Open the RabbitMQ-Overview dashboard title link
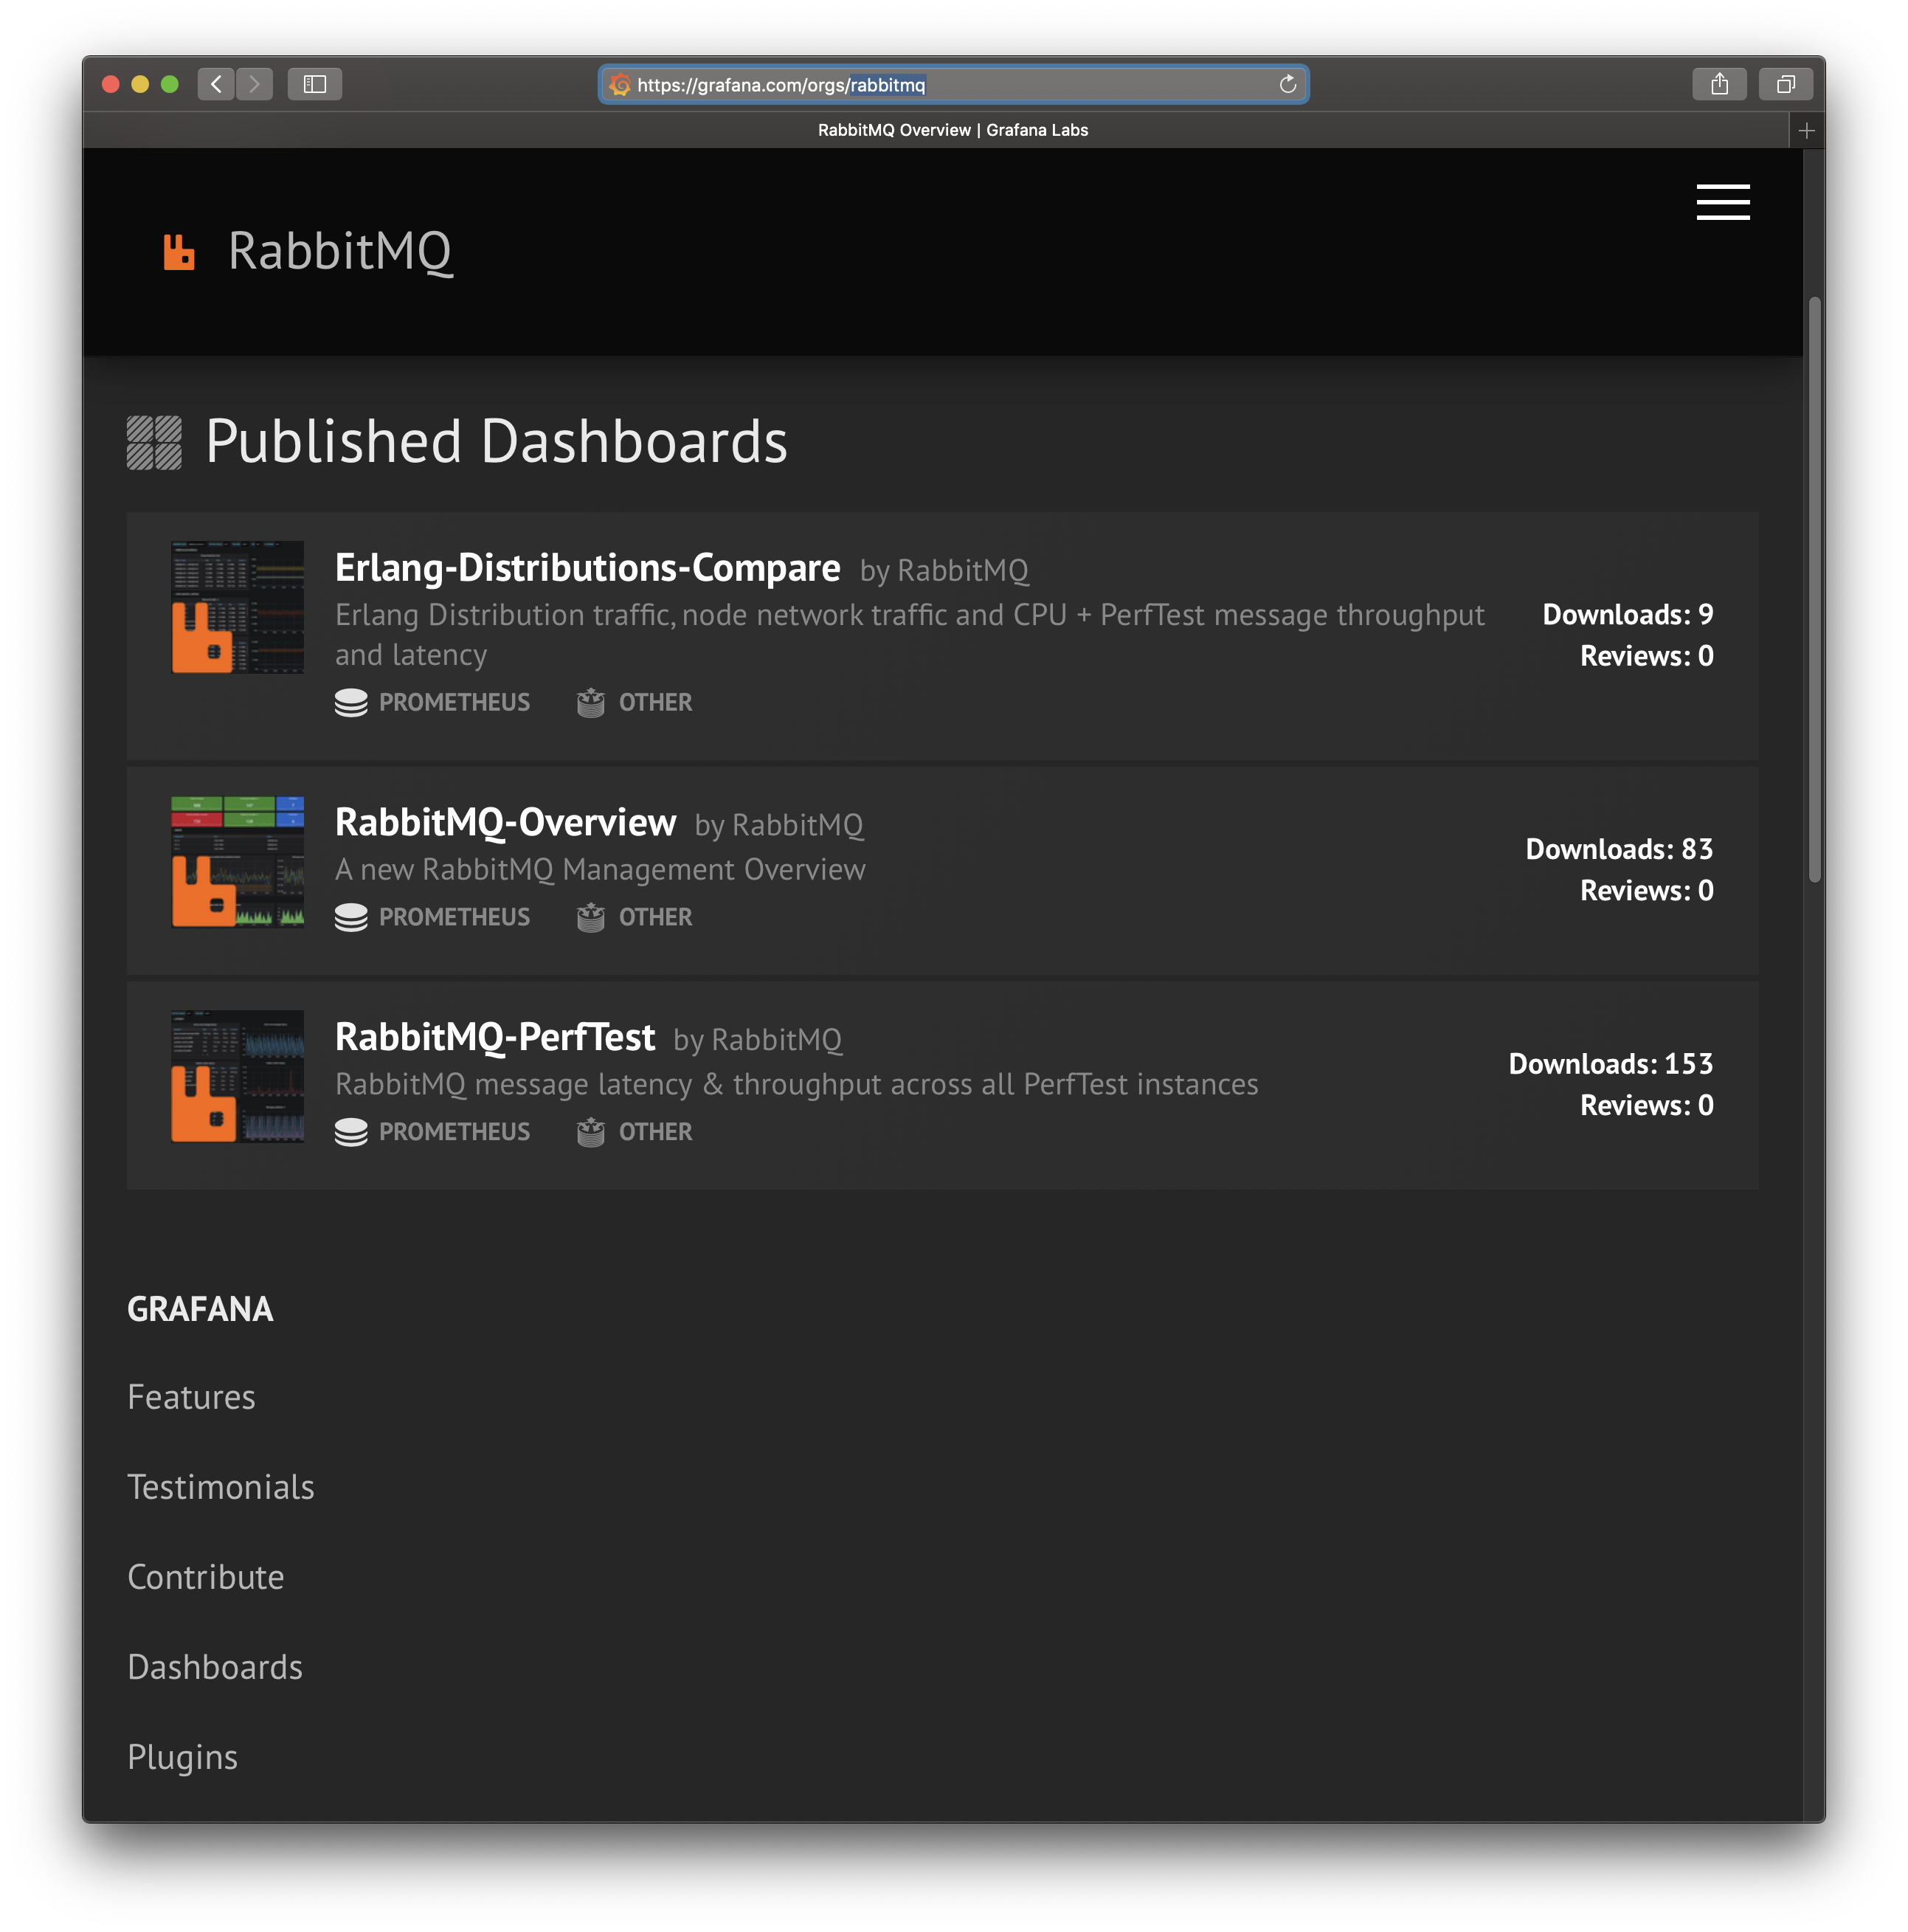Viewport: 1908px width, 1932px height. pyautogui.click(x=505, y=822)
